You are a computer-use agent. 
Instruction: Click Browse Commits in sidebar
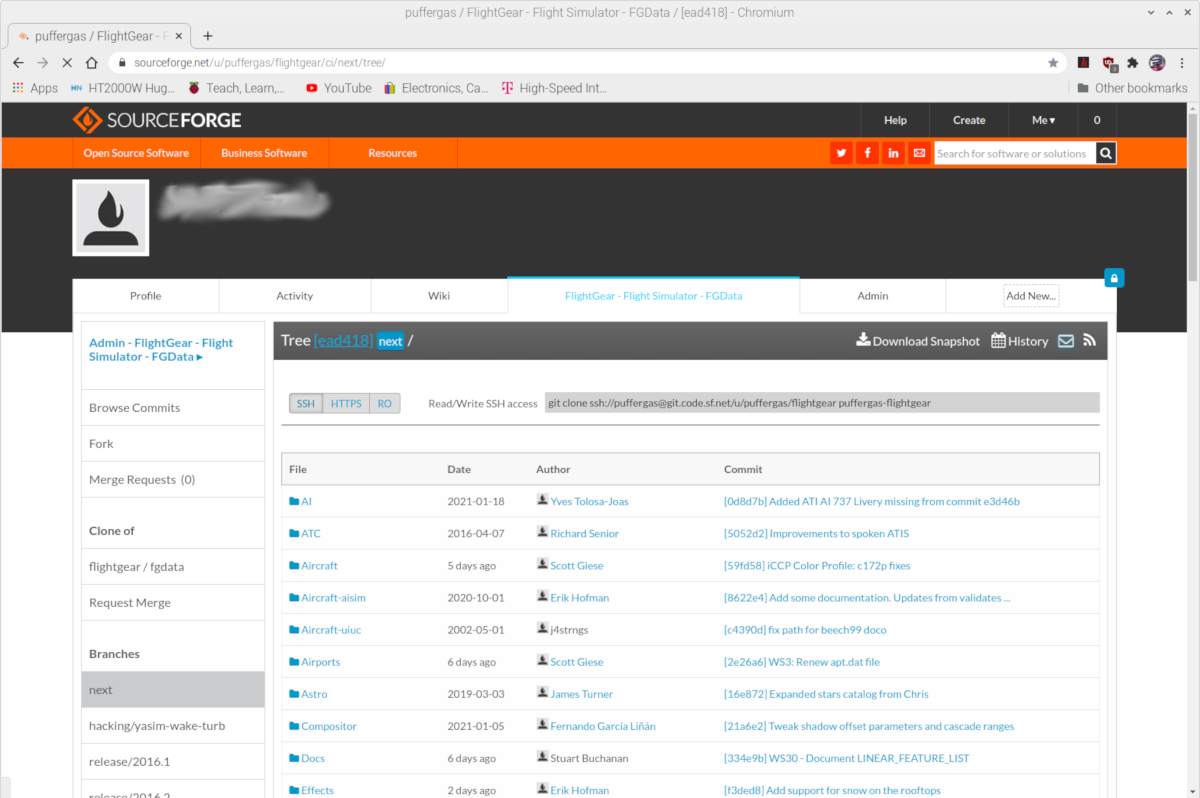coord(173,408)
